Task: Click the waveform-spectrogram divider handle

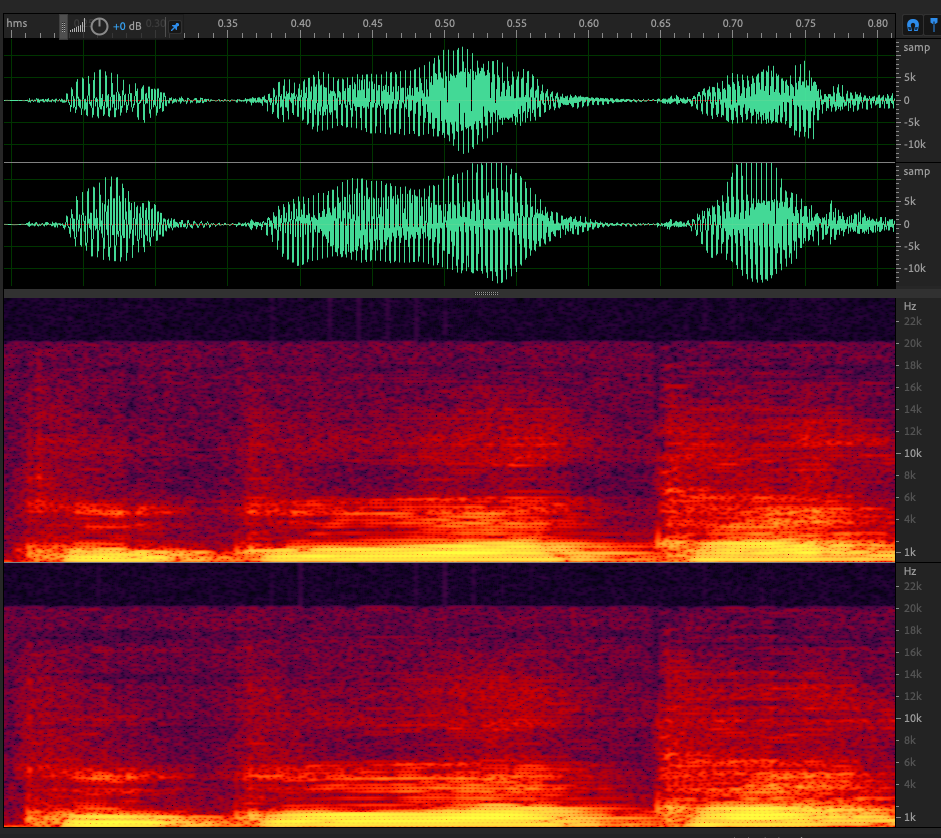Action: coord(486,293)
